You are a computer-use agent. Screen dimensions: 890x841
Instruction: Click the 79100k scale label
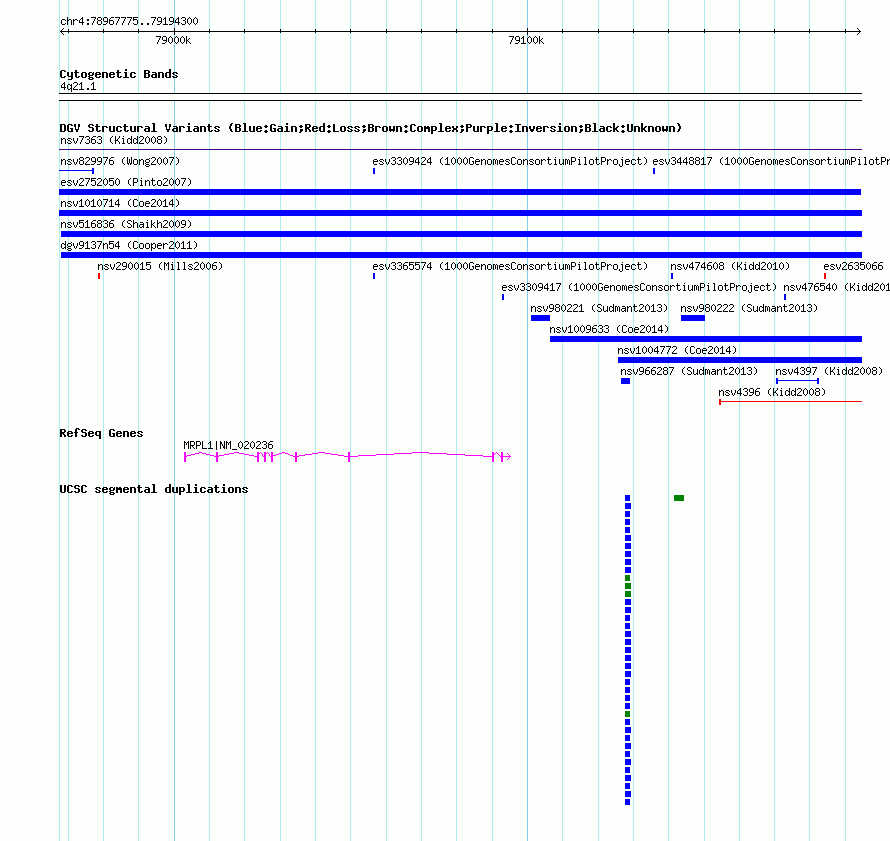[x=526, y=40]
